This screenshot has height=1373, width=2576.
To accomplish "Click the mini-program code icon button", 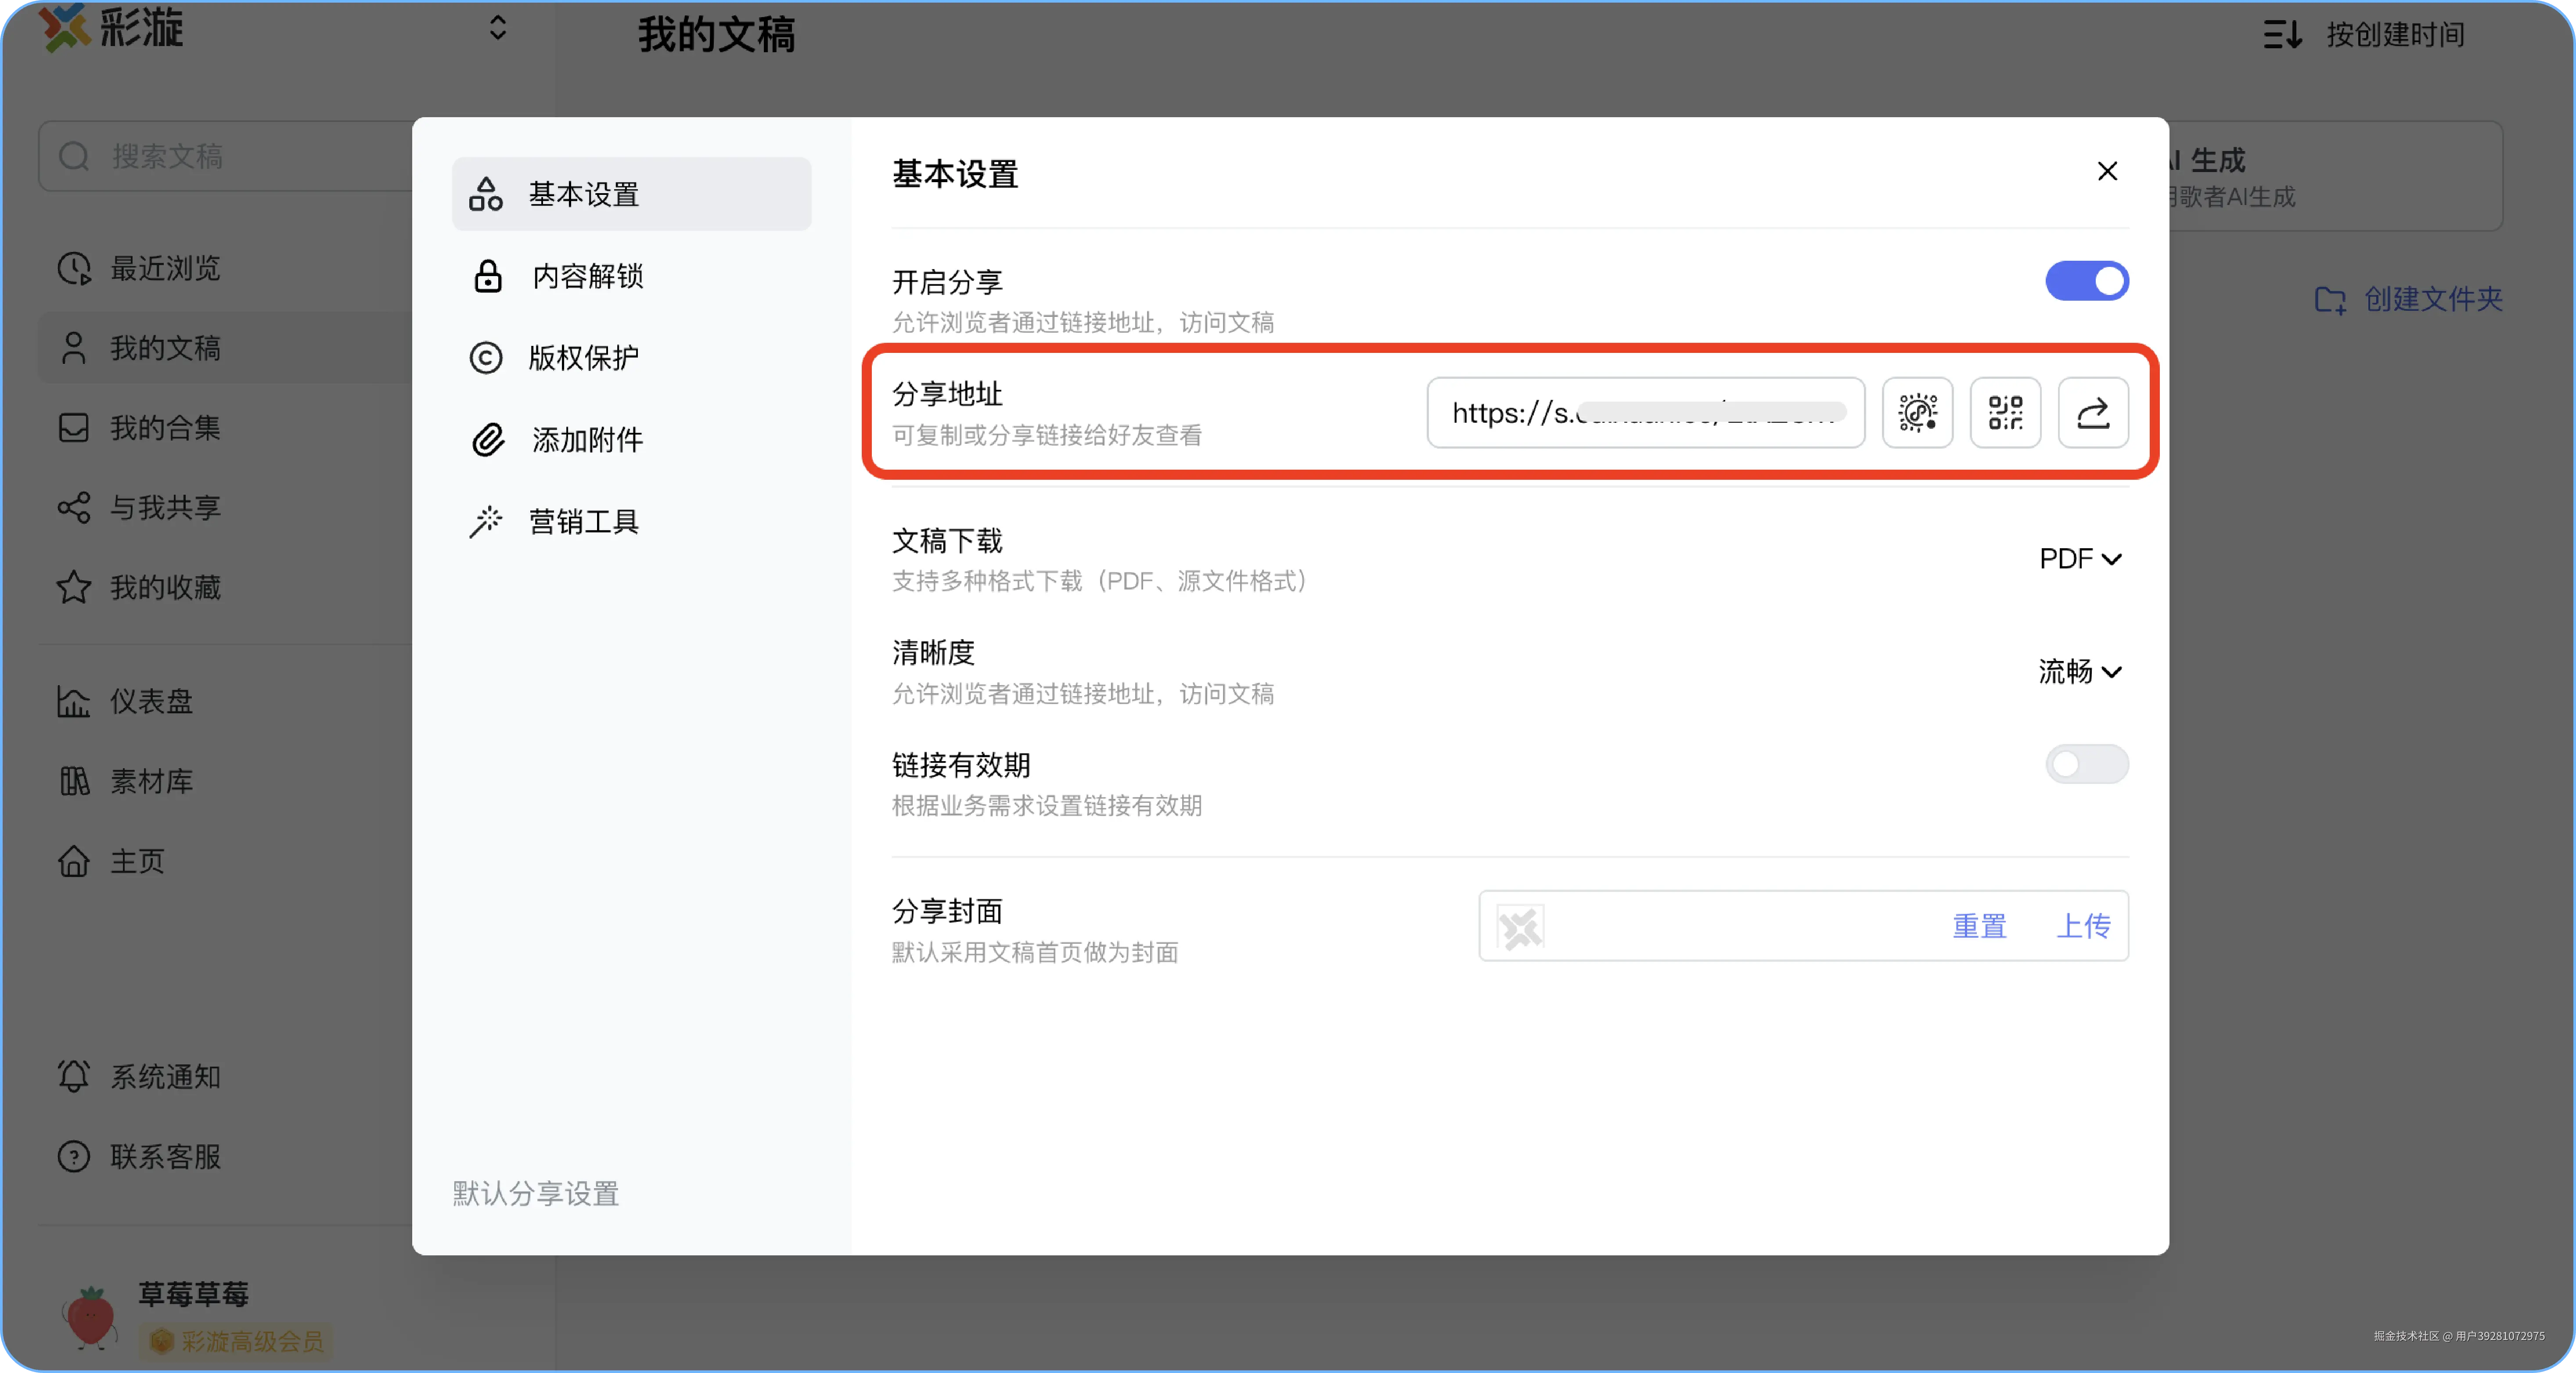I will 1917,413.
